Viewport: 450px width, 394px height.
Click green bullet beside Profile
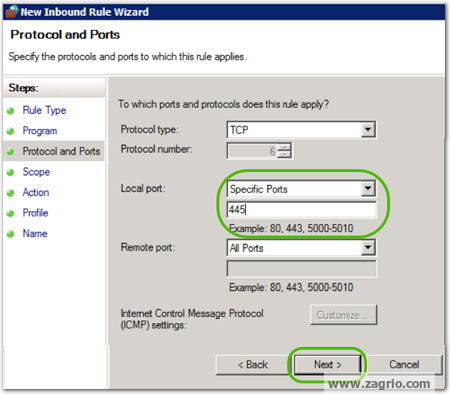(x=11, y=213)
